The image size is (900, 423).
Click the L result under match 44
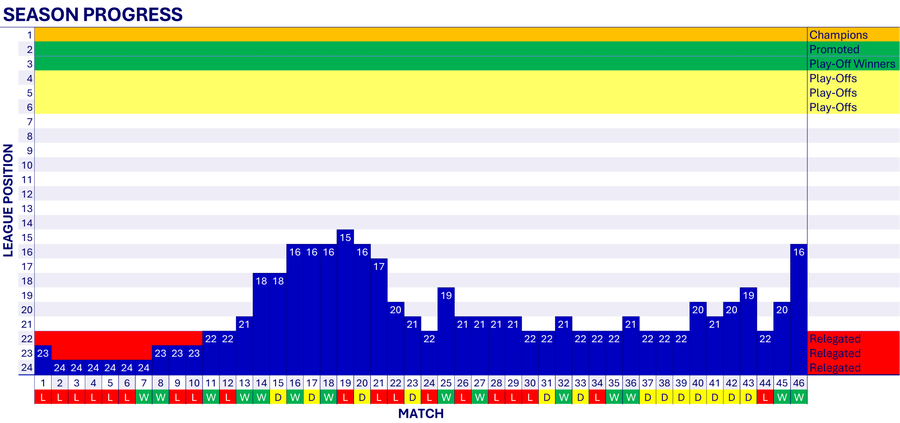[765, 397]
